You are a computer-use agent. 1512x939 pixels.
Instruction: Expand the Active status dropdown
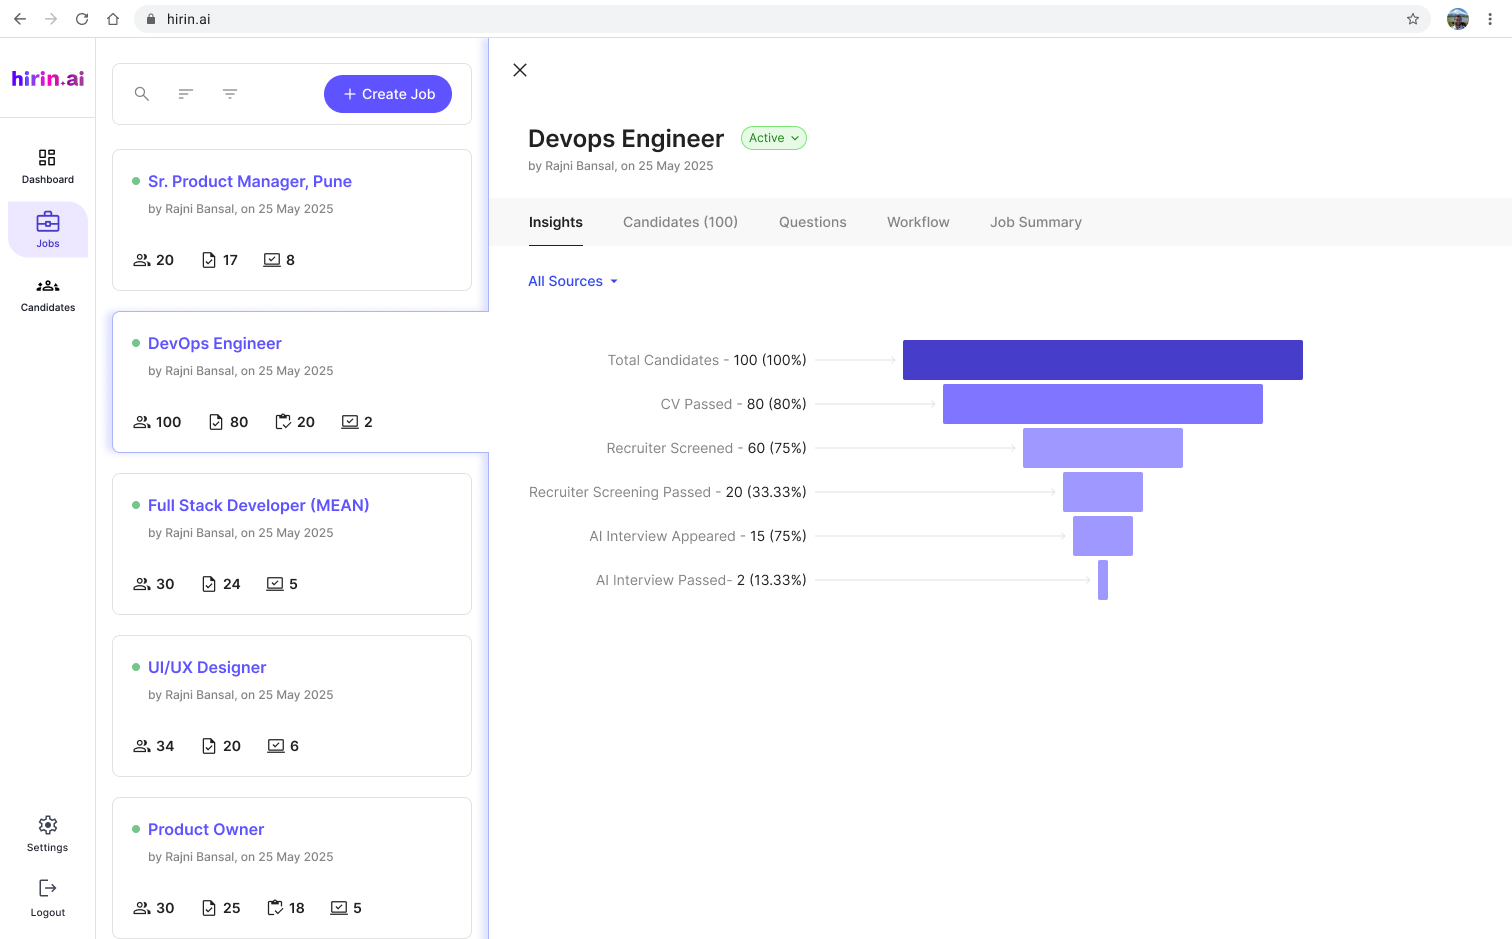pos(773,138)
